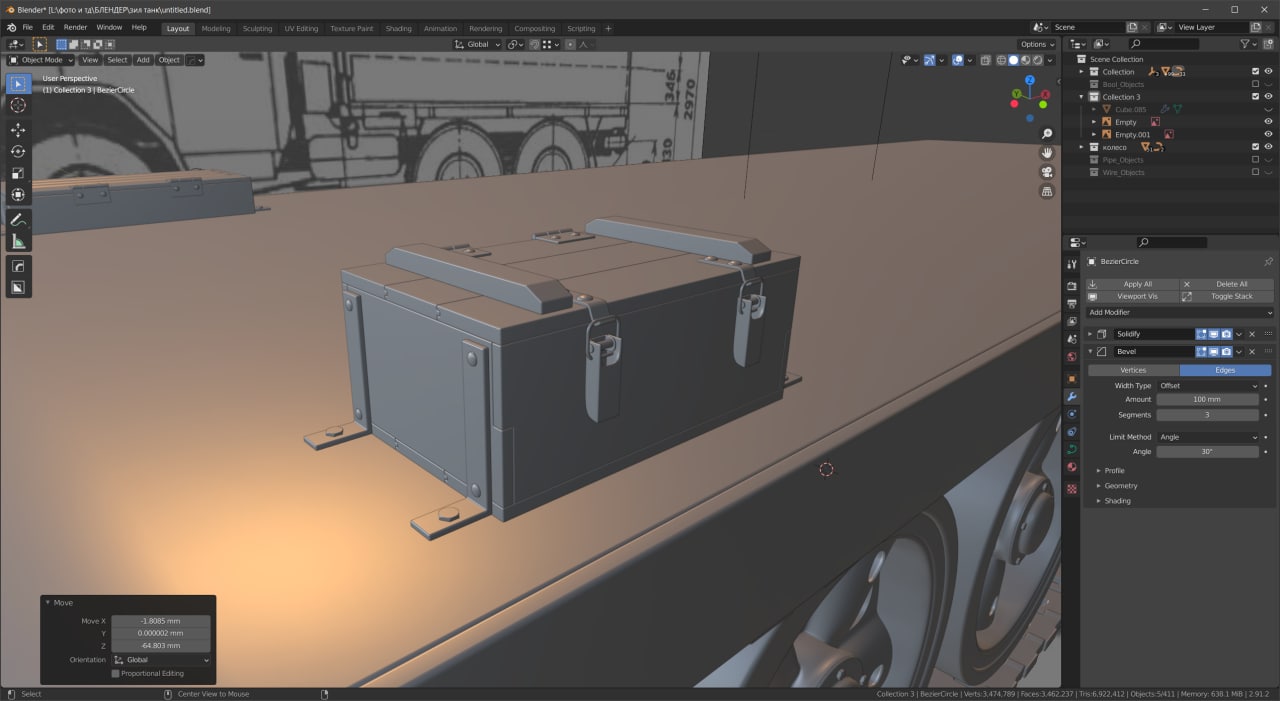Toggle the camera view icon
The width and height of the screenshot is (1280, 701).
pos(1047,172)
